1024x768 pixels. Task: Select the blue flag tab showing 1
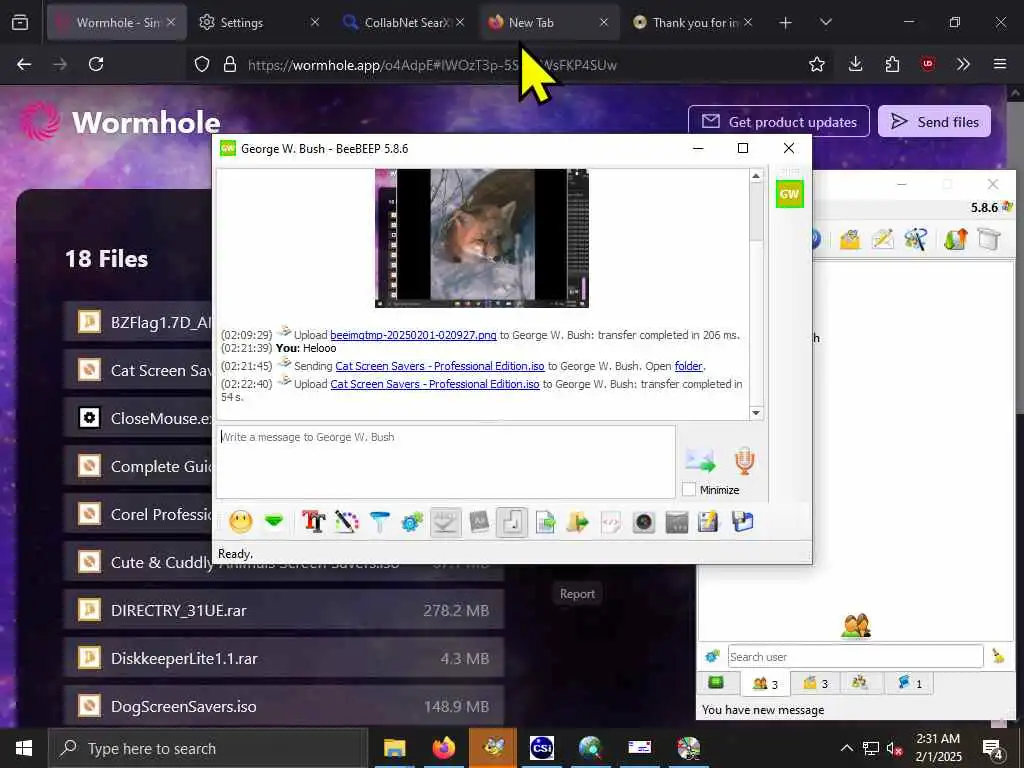click(909, 683)
